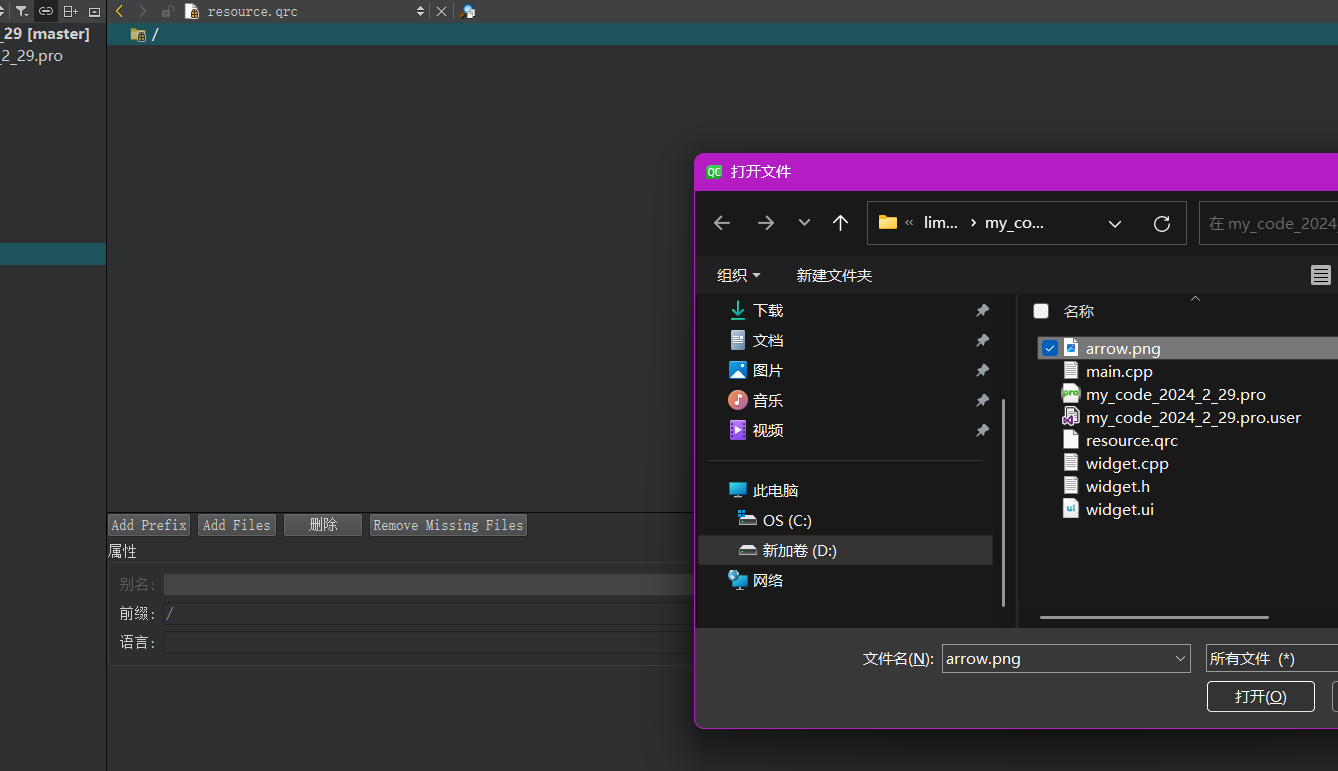Close the resource.qrc document with X
The height and width of the screenshot is (771, 1338).
coord(441,11)
